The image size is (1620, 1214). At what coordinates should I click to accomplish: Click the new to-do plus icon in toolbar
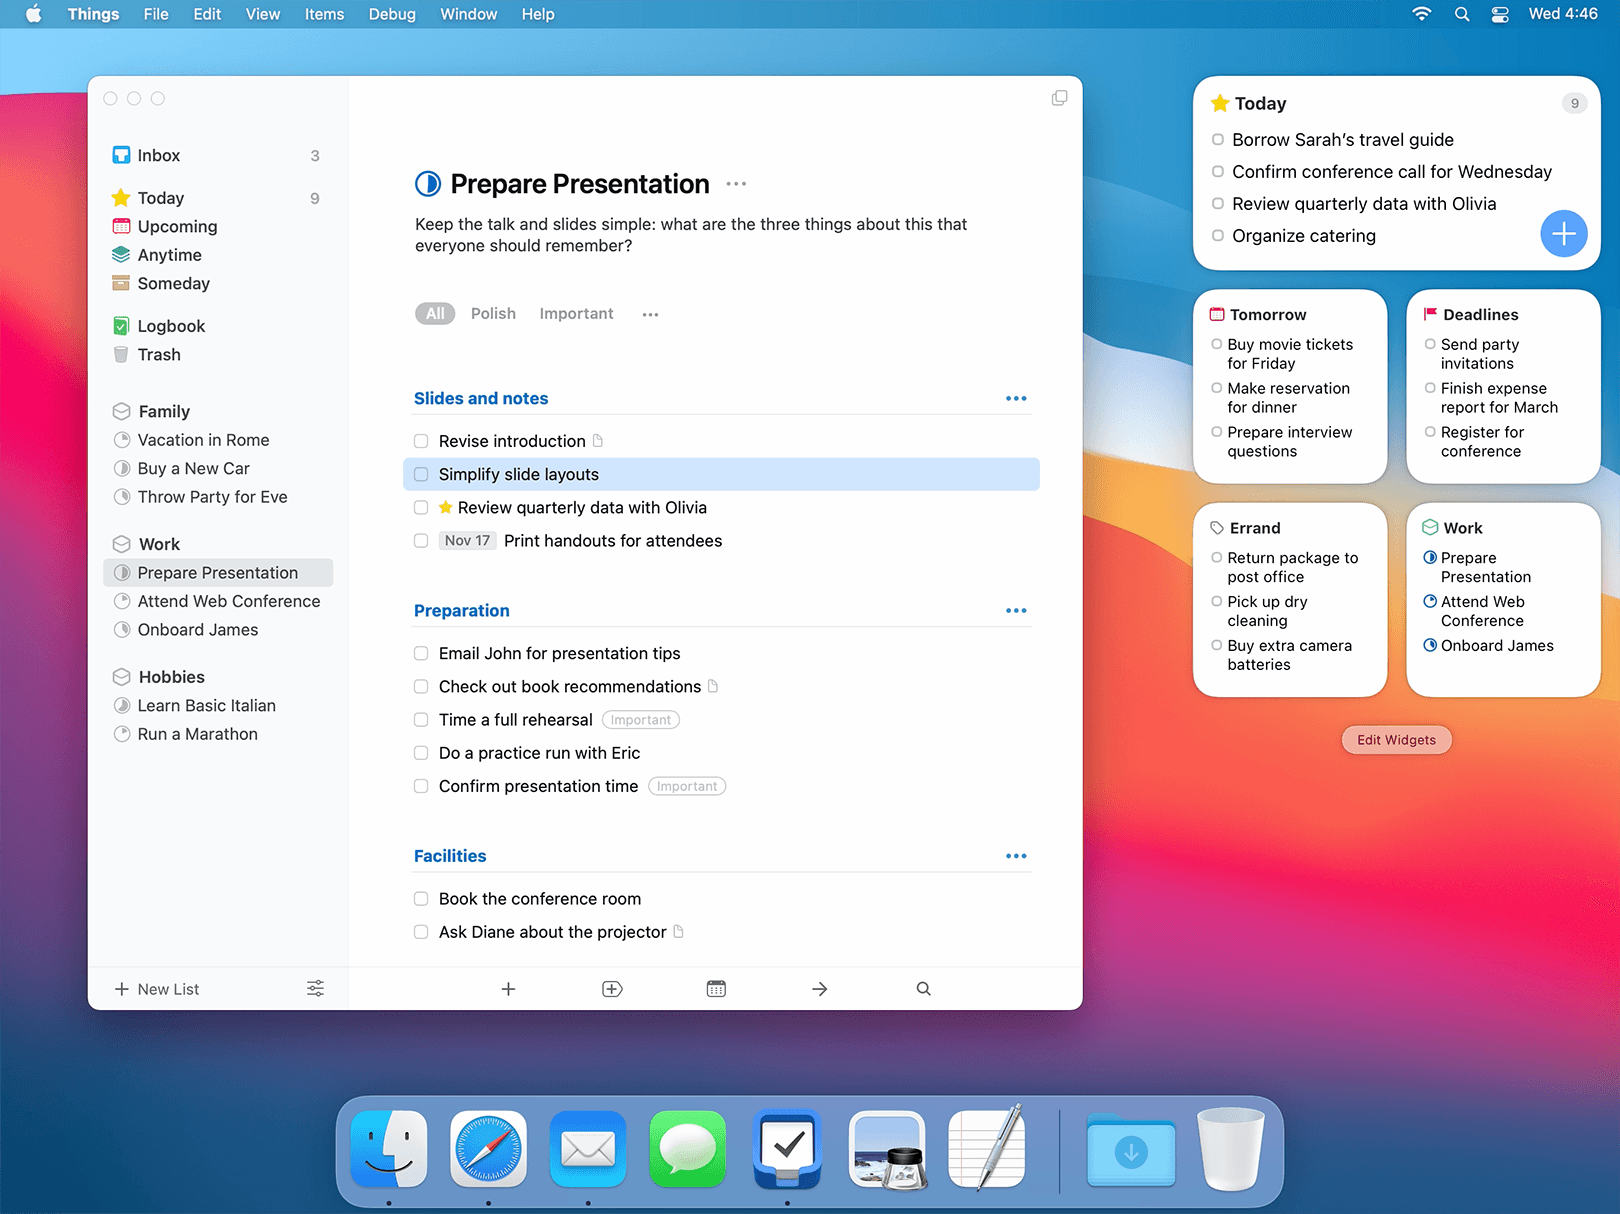508,988
